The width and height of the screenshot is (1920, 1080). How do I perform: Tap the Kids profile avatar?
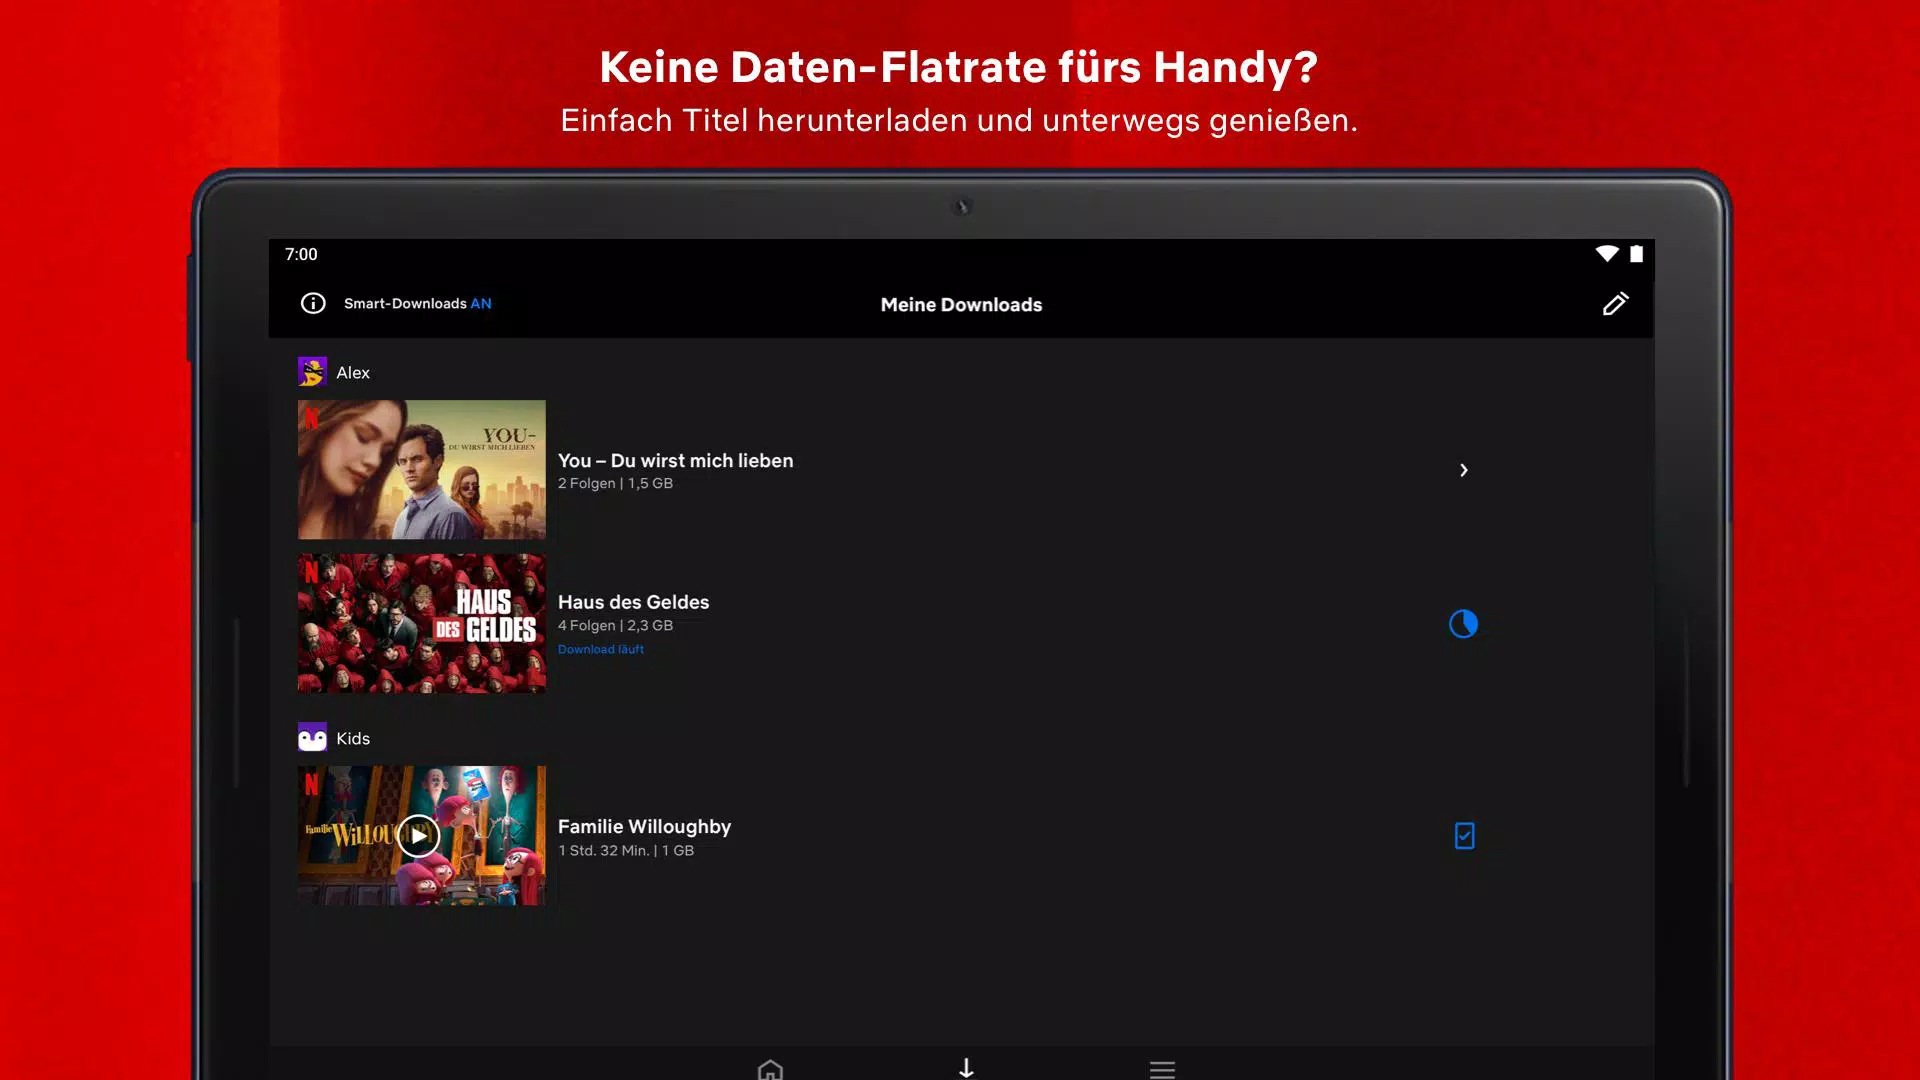click(312, 738)
